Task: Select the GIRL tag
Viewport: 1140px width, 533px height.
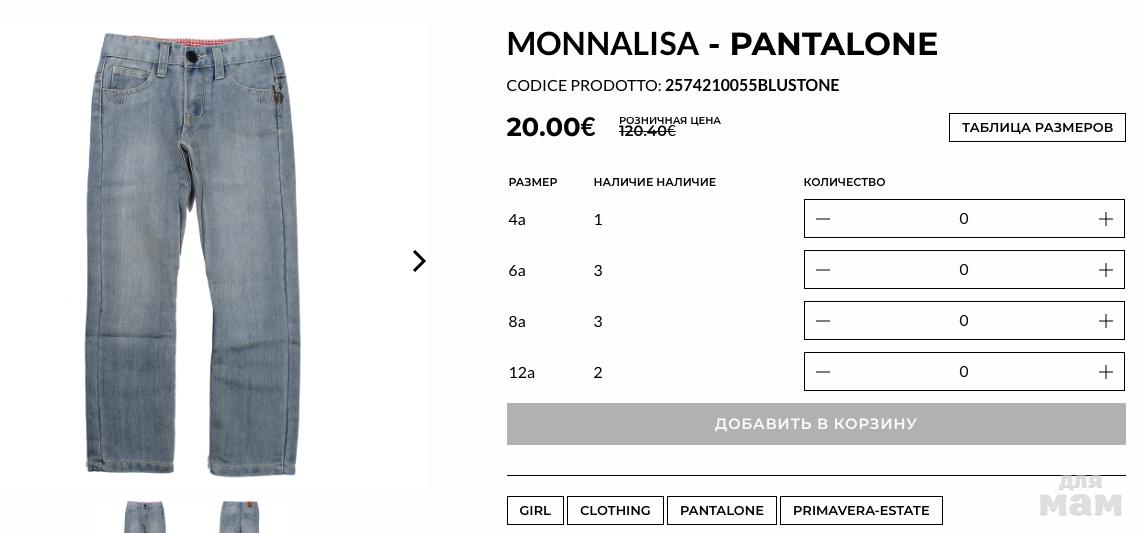Action: tap(535, 510)
